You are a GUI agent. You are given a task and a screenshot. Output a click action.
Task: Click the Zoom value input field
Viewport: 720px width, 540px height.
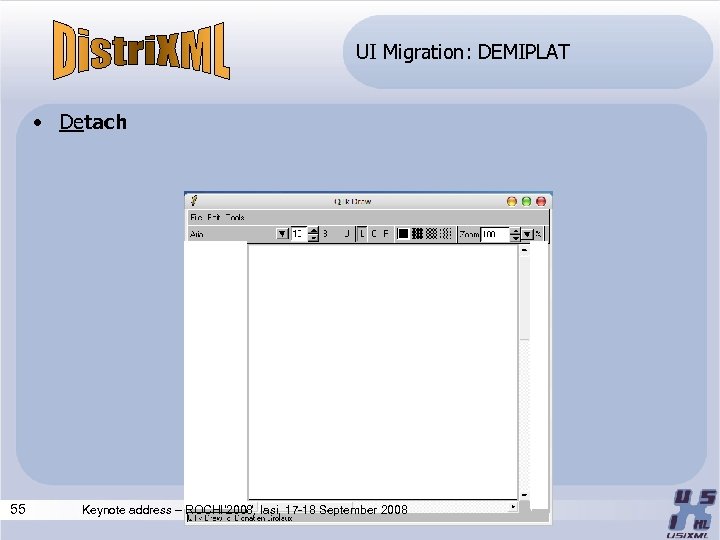click(x=495, y=234)
